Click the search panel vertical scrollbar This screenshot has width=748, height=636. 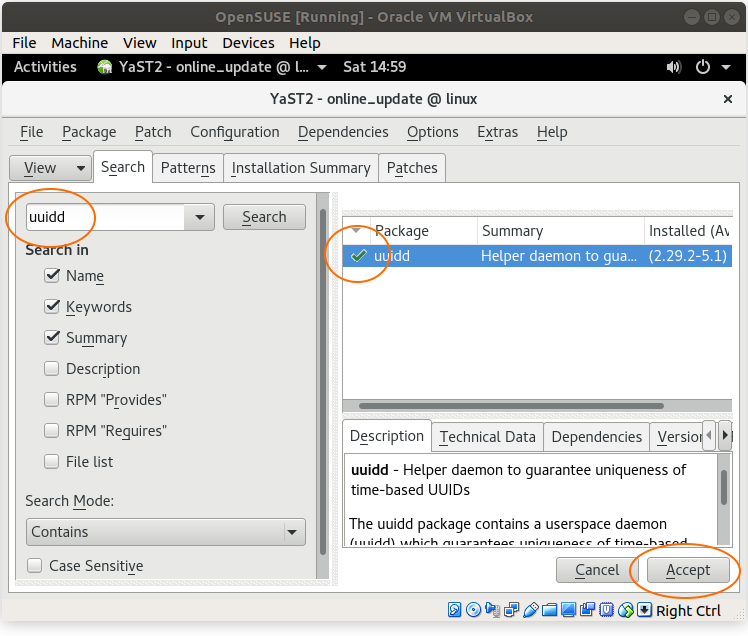[x=323, y=382]
